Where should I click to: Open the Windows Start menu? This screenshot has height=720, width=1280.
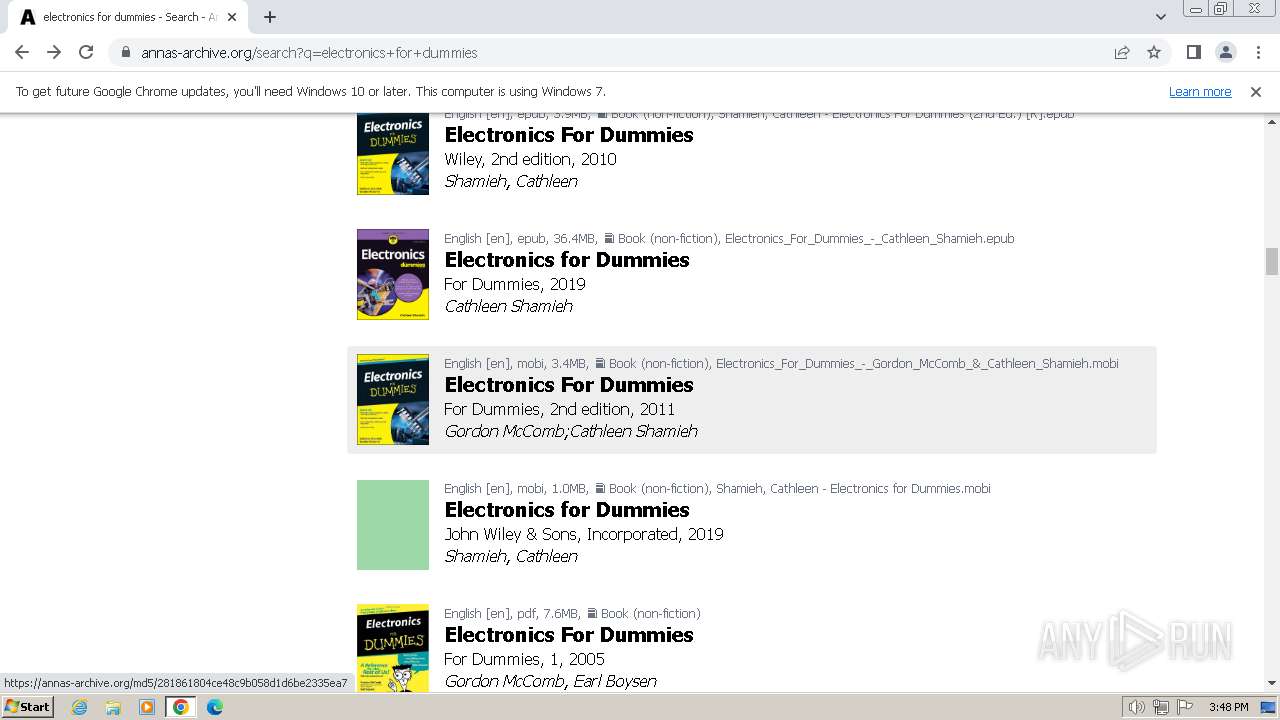[x=27, y=707]
